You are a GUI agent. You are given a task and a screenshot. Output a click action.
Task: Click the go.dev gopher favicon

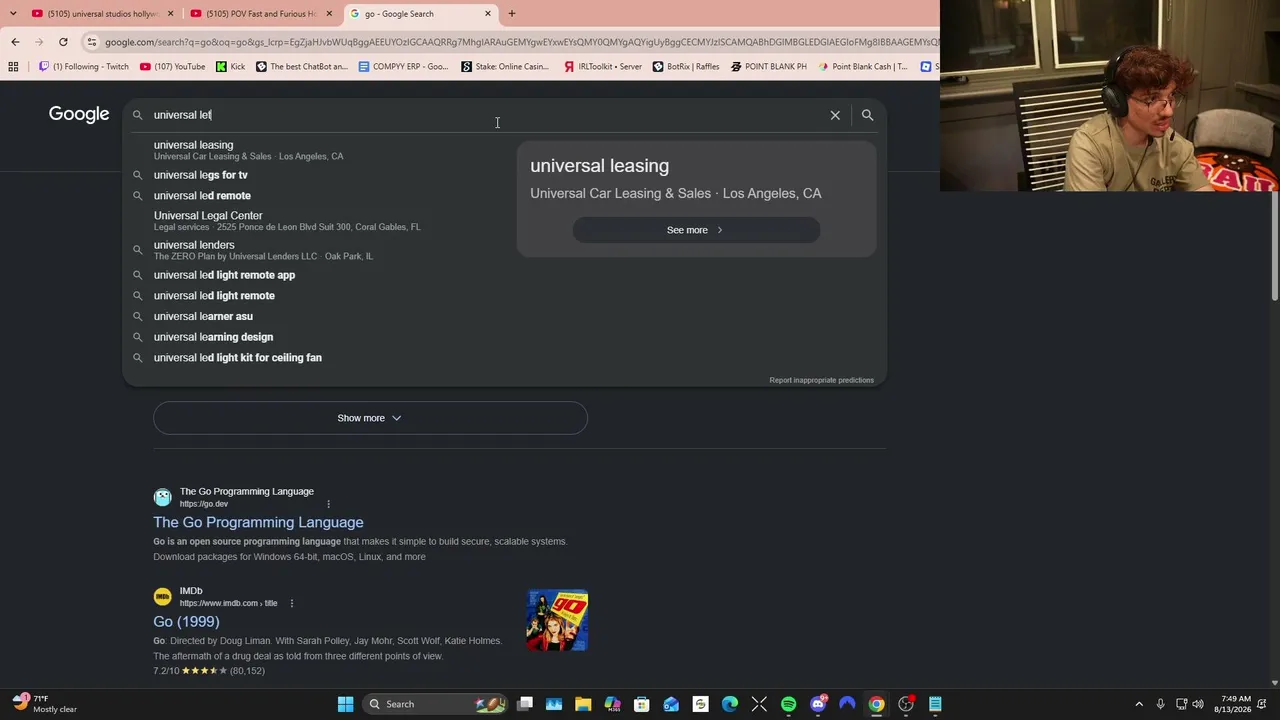tap(162, 497)
